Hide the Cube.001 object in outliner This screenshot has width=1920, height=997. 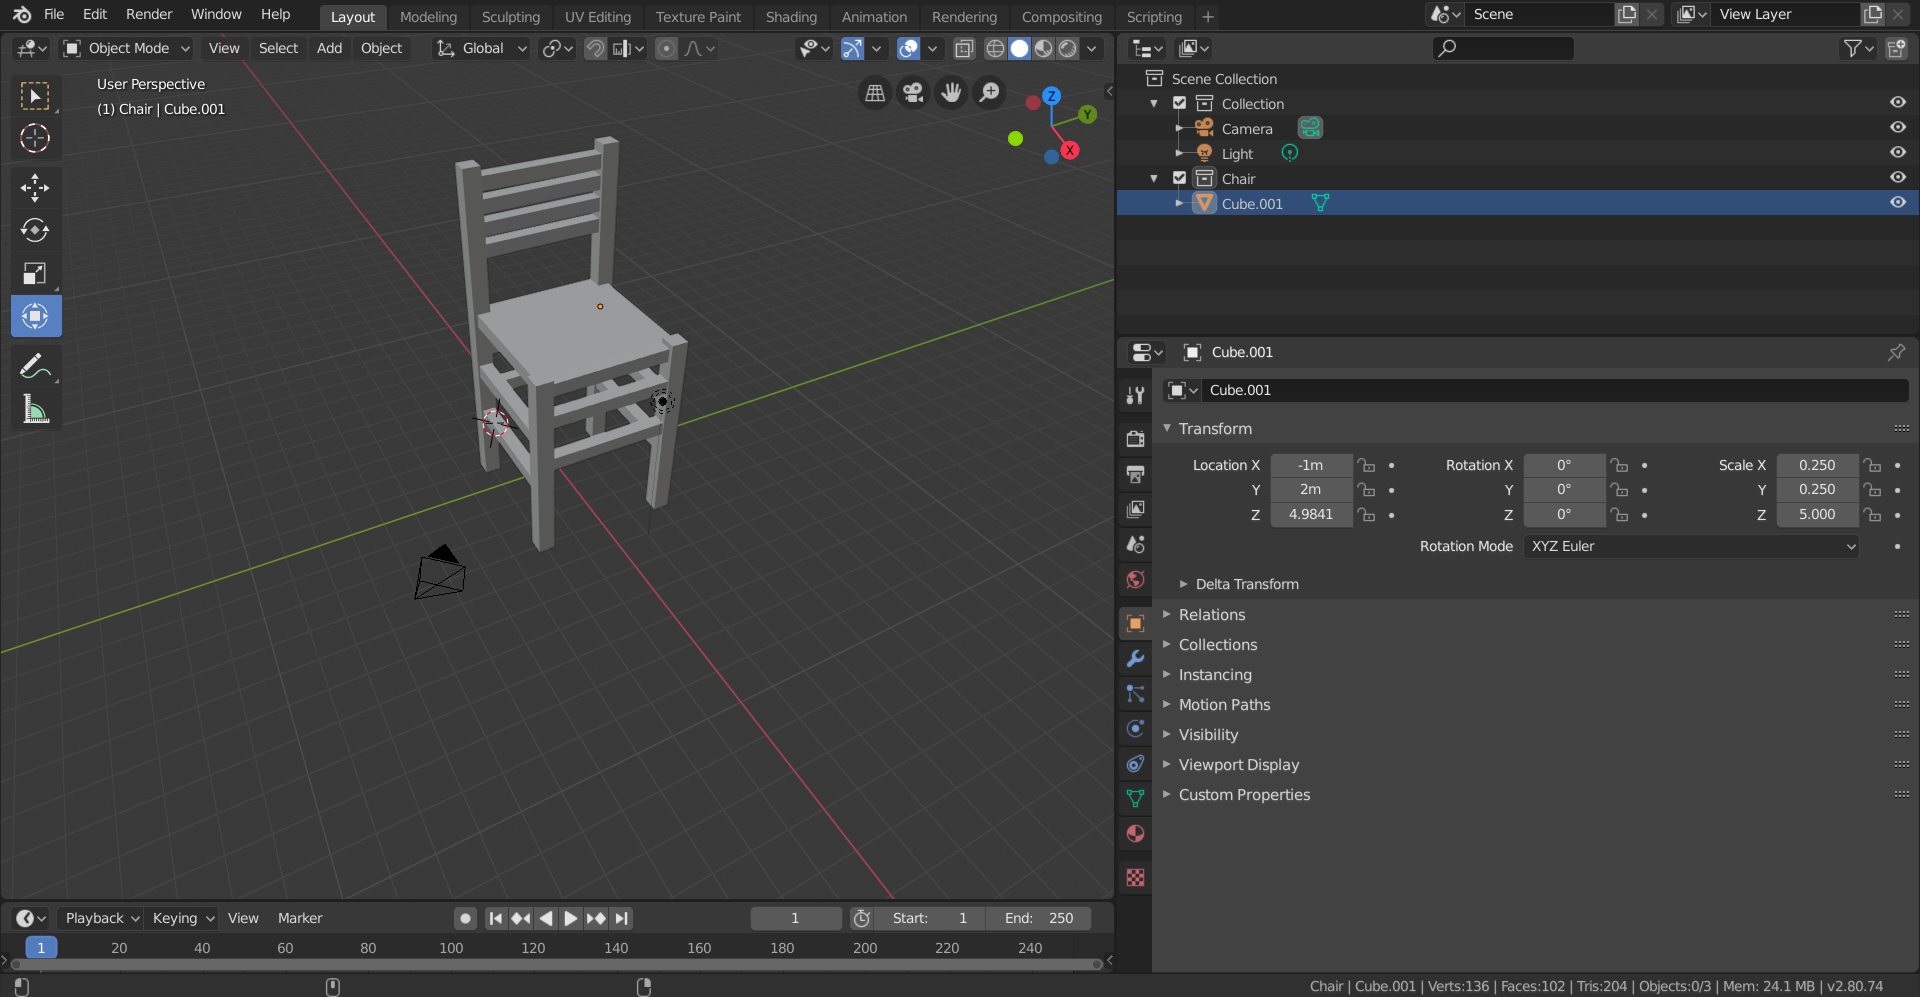pos(1897,203)
